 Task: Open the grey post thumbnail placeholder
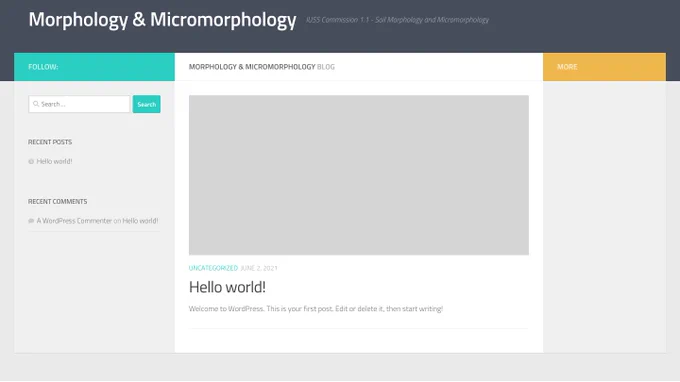pyautogui.click(x=359, y=175)
